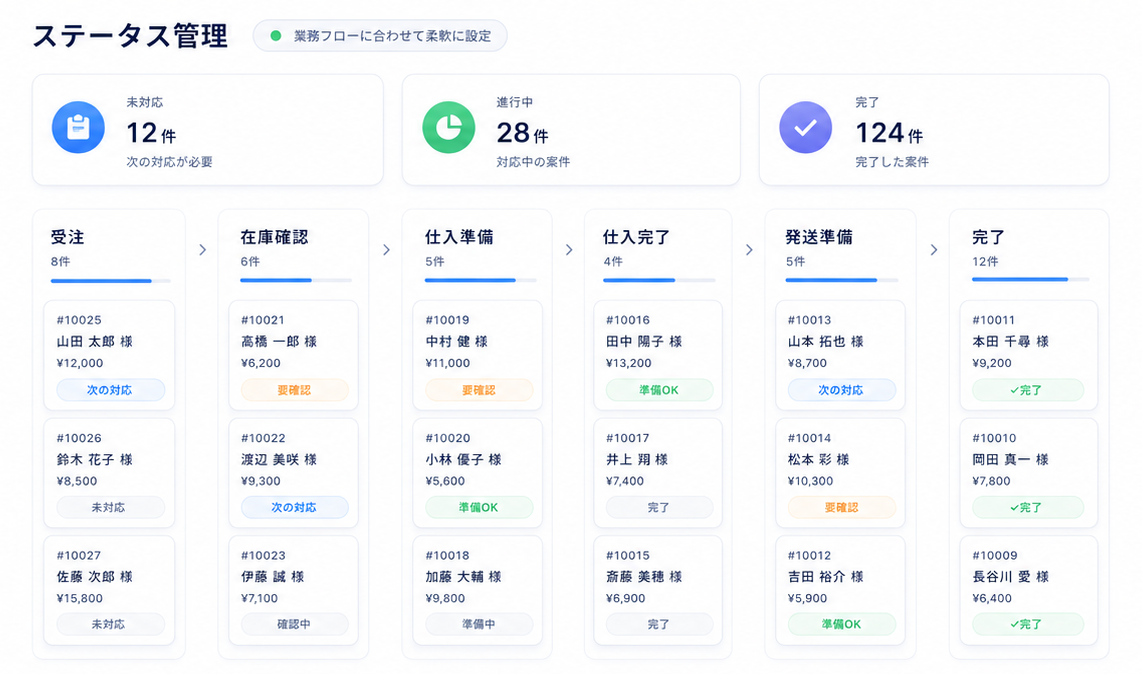This screenshot has width=1142, height=674.
Task: Click order number #10017
Action: click(x=627, y=438)
